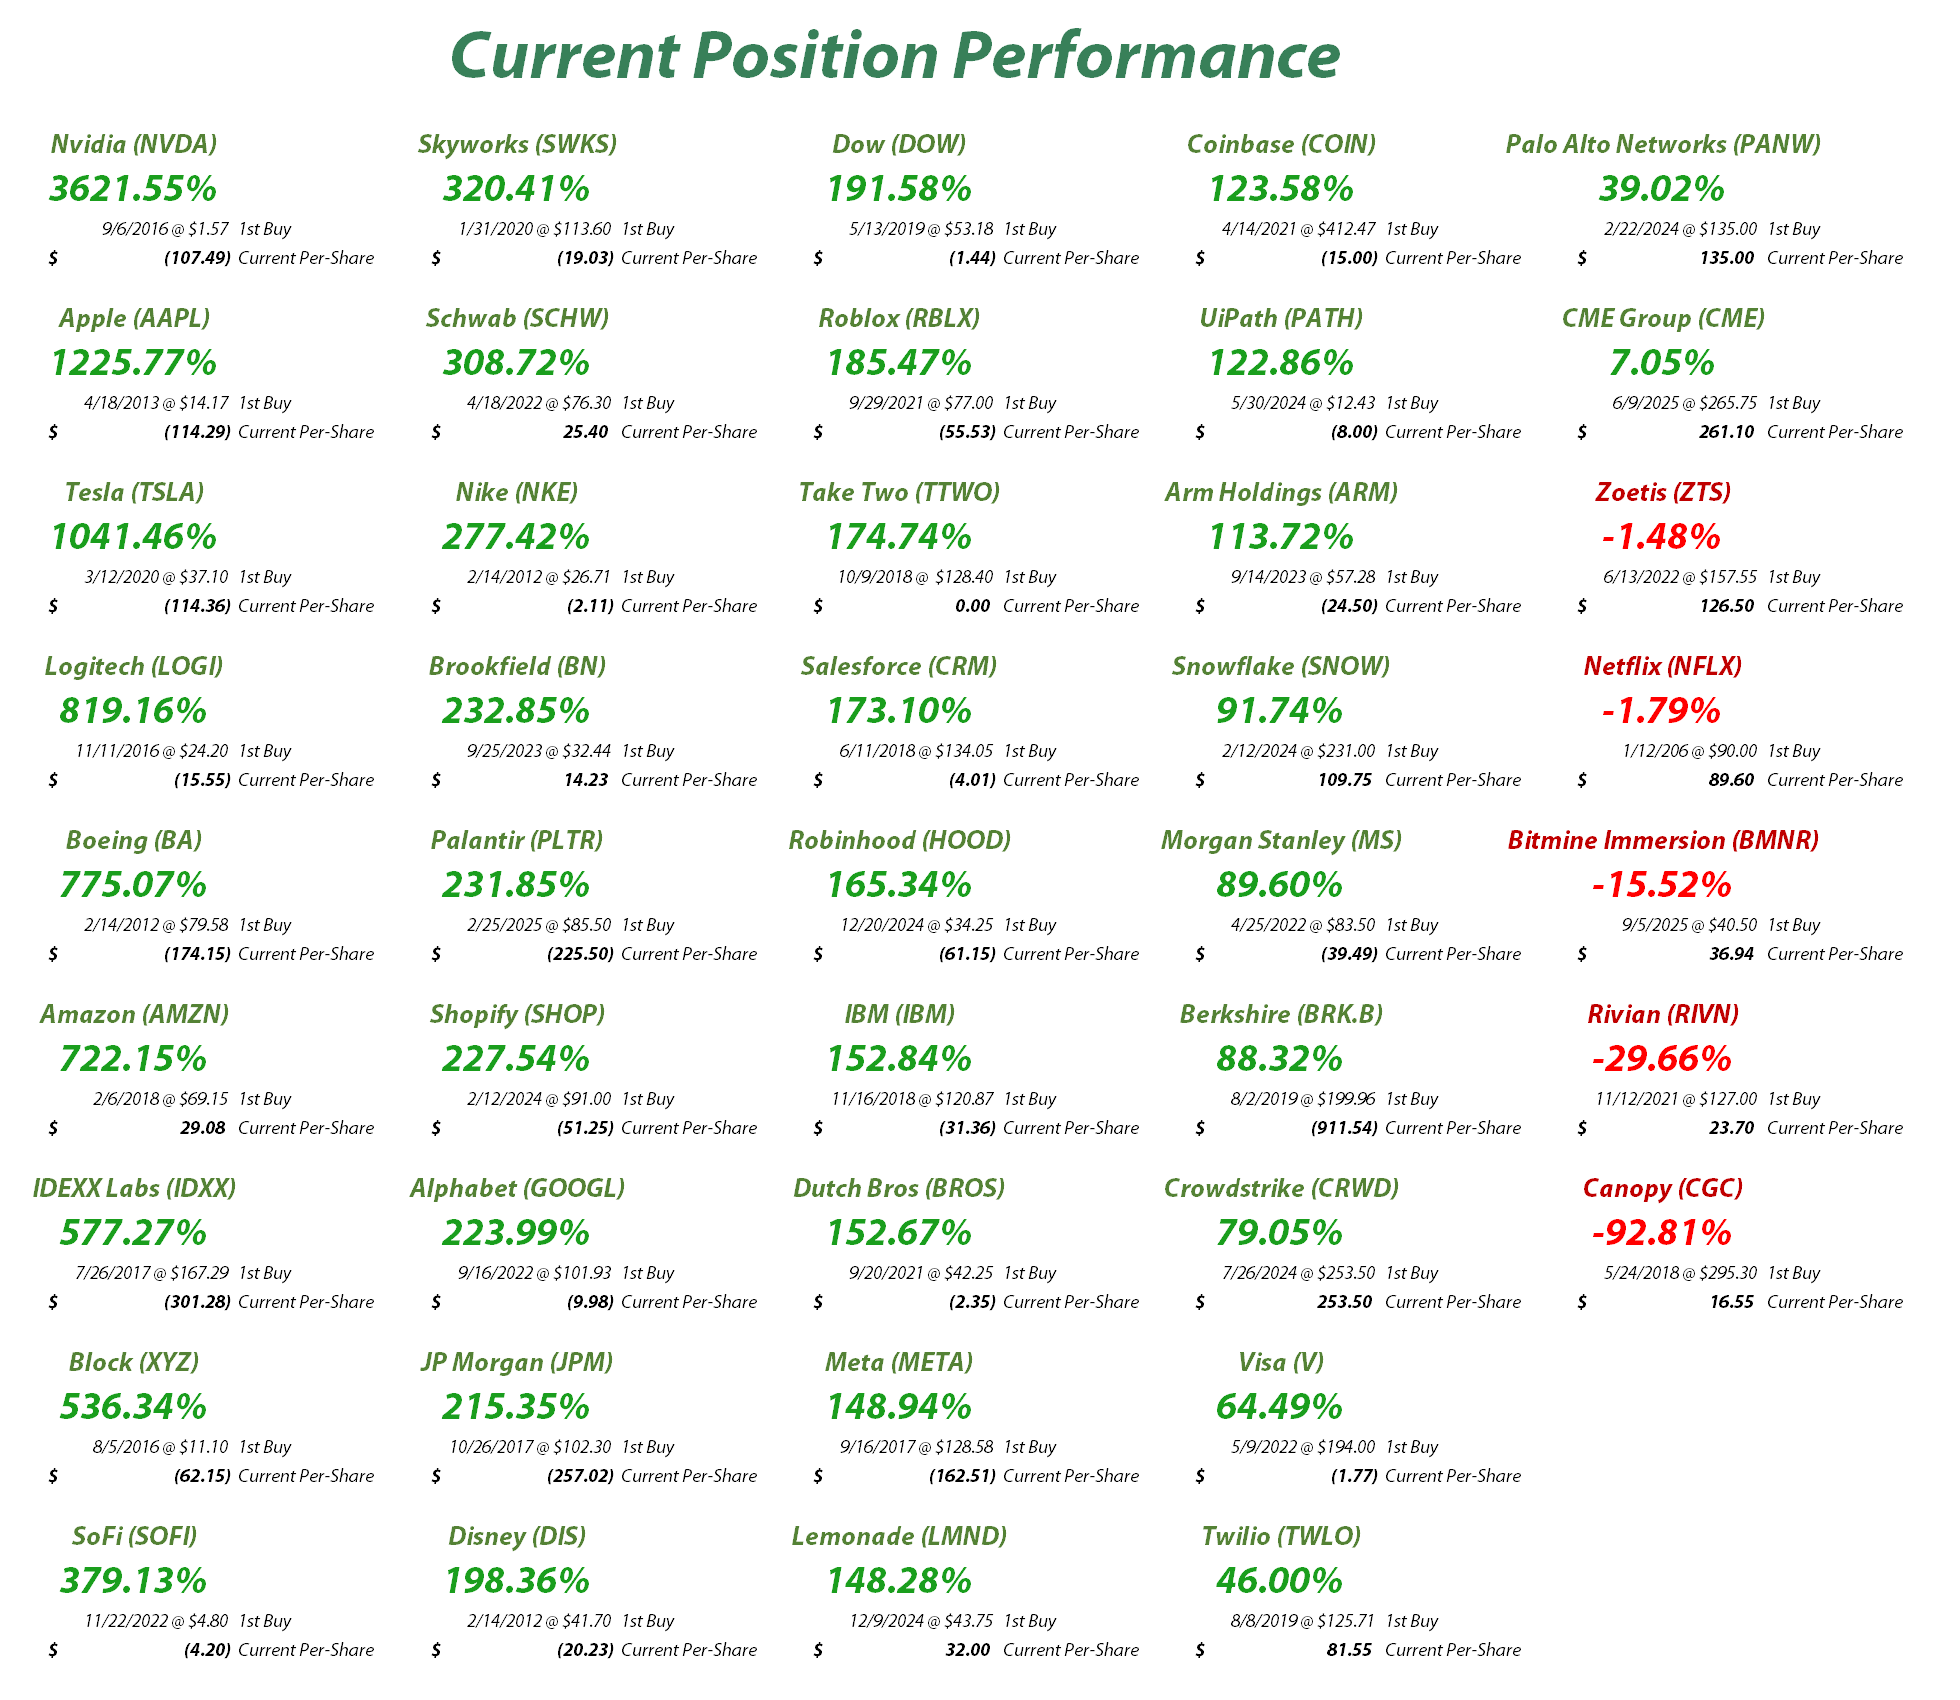1960x1700 pixels.
Task: Open the Tesla (TSLA) position name
Action: pos(134,492)
